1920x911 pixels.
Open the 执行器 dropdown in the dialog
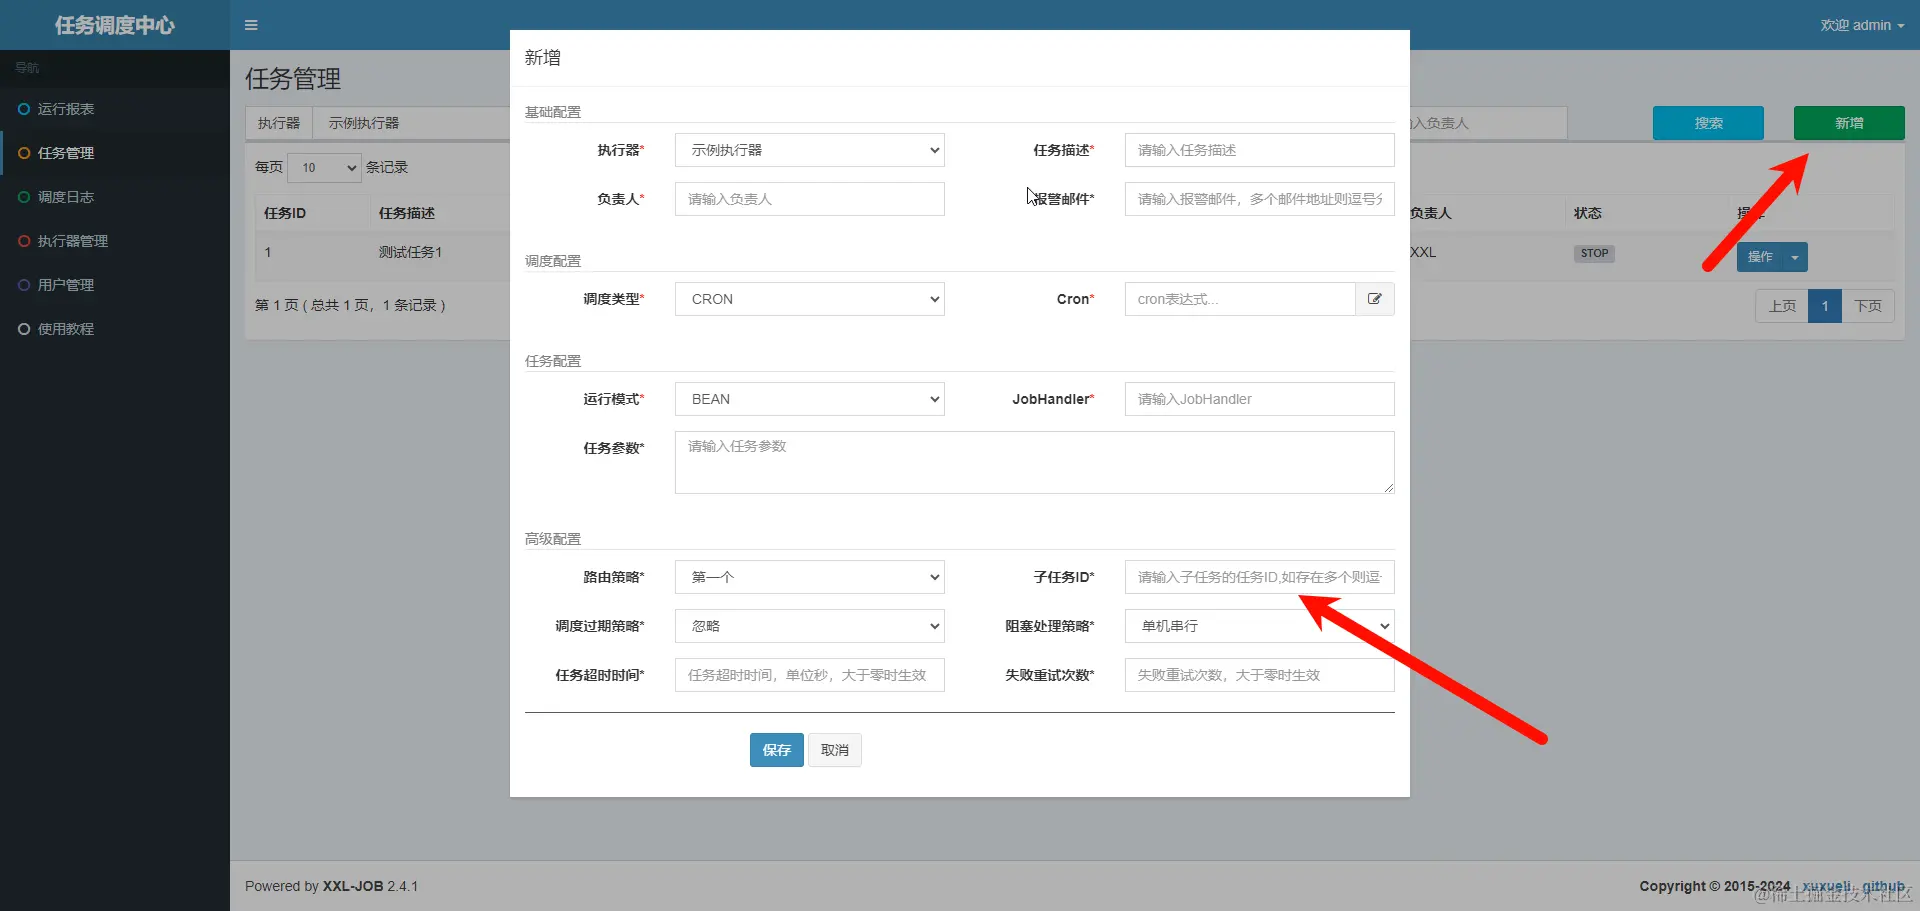(x=810, y=150)
